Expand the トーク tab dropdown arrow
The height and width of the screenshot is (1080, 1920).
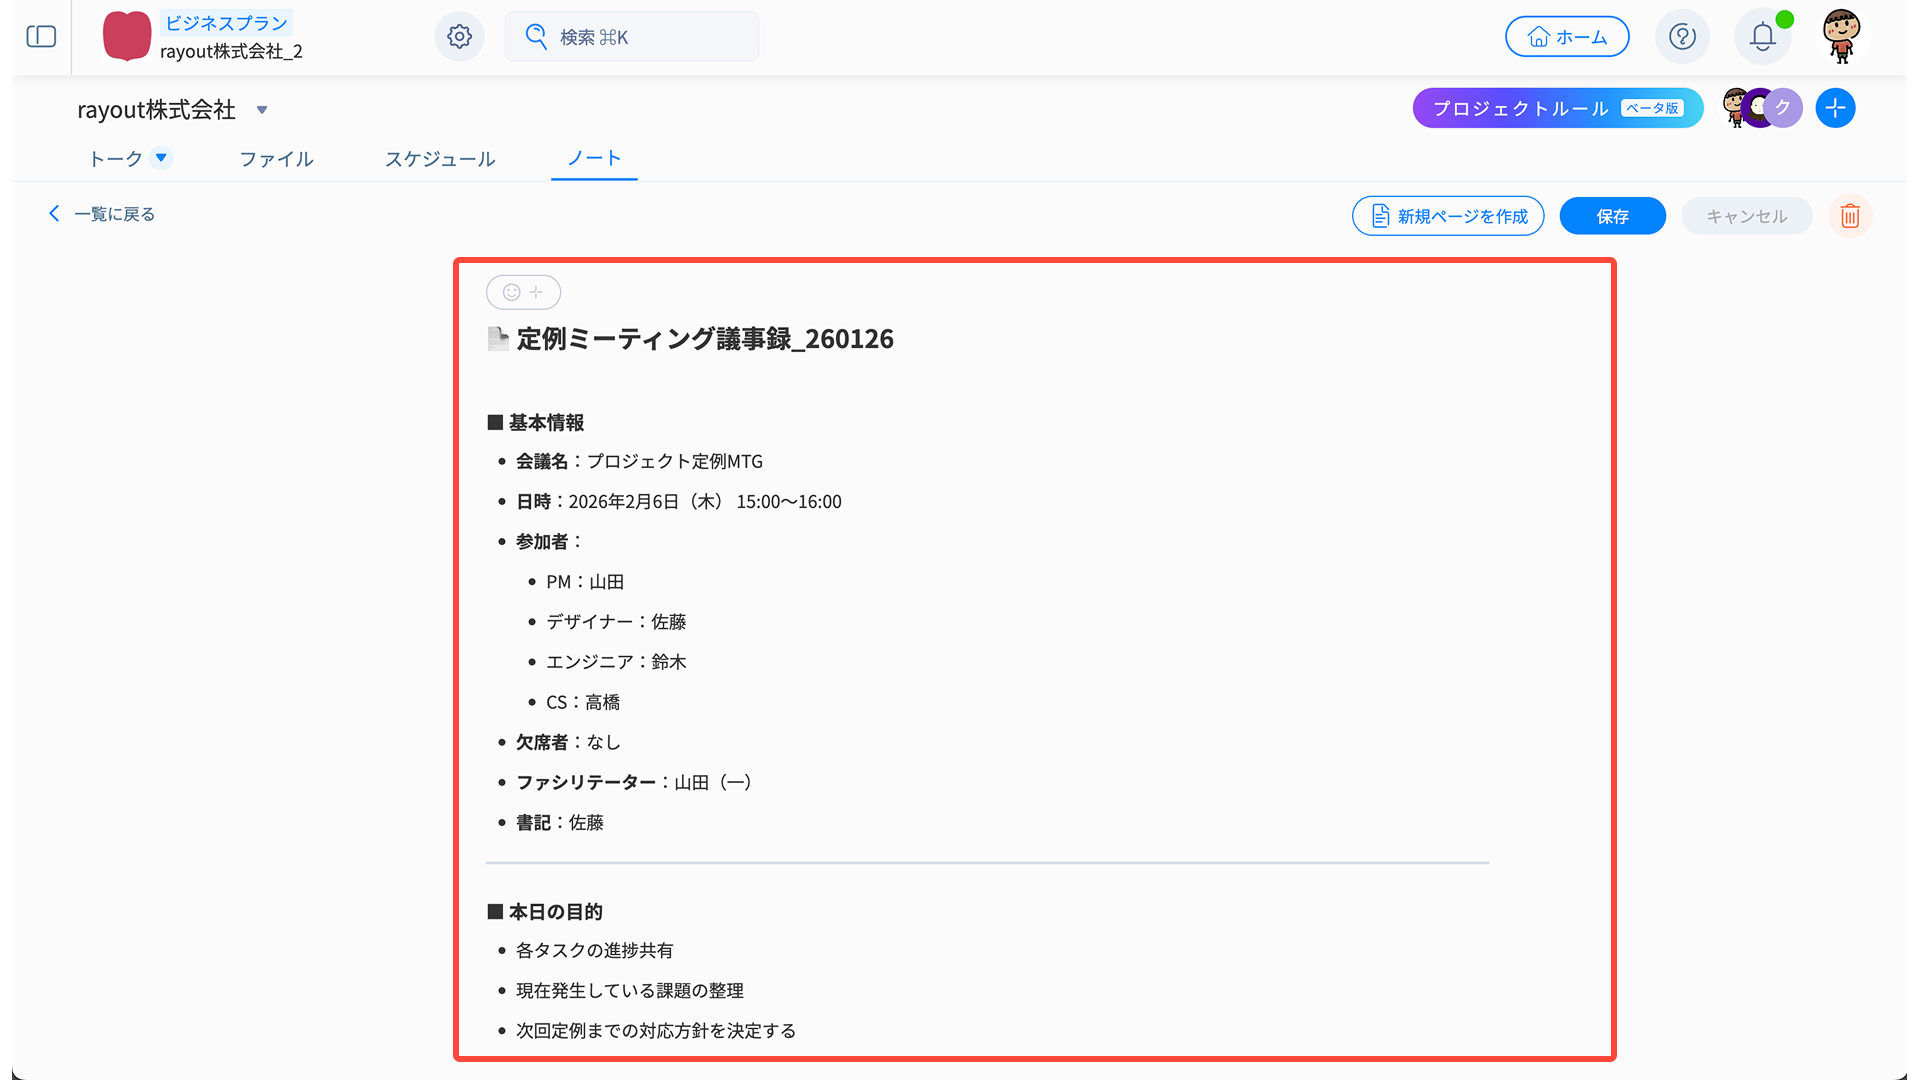pyautogui.click(x=161, y=158)
